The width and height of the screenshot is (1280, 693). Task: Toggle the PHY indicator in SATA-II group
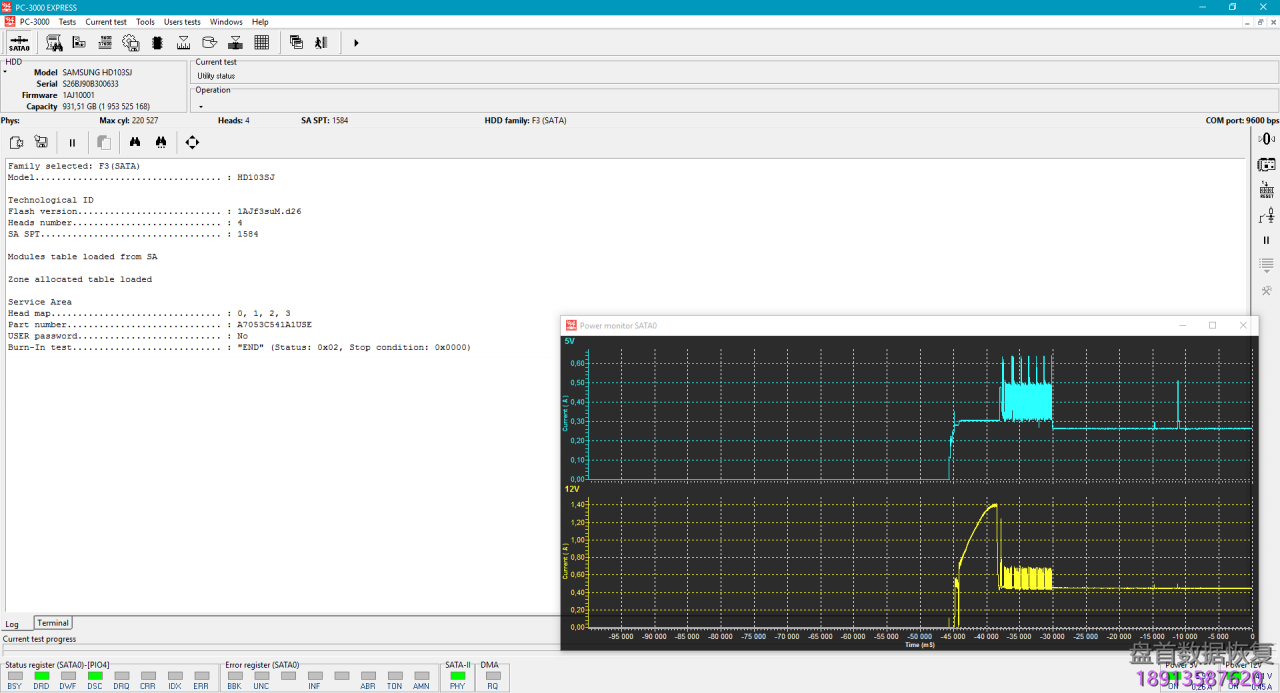457,677
